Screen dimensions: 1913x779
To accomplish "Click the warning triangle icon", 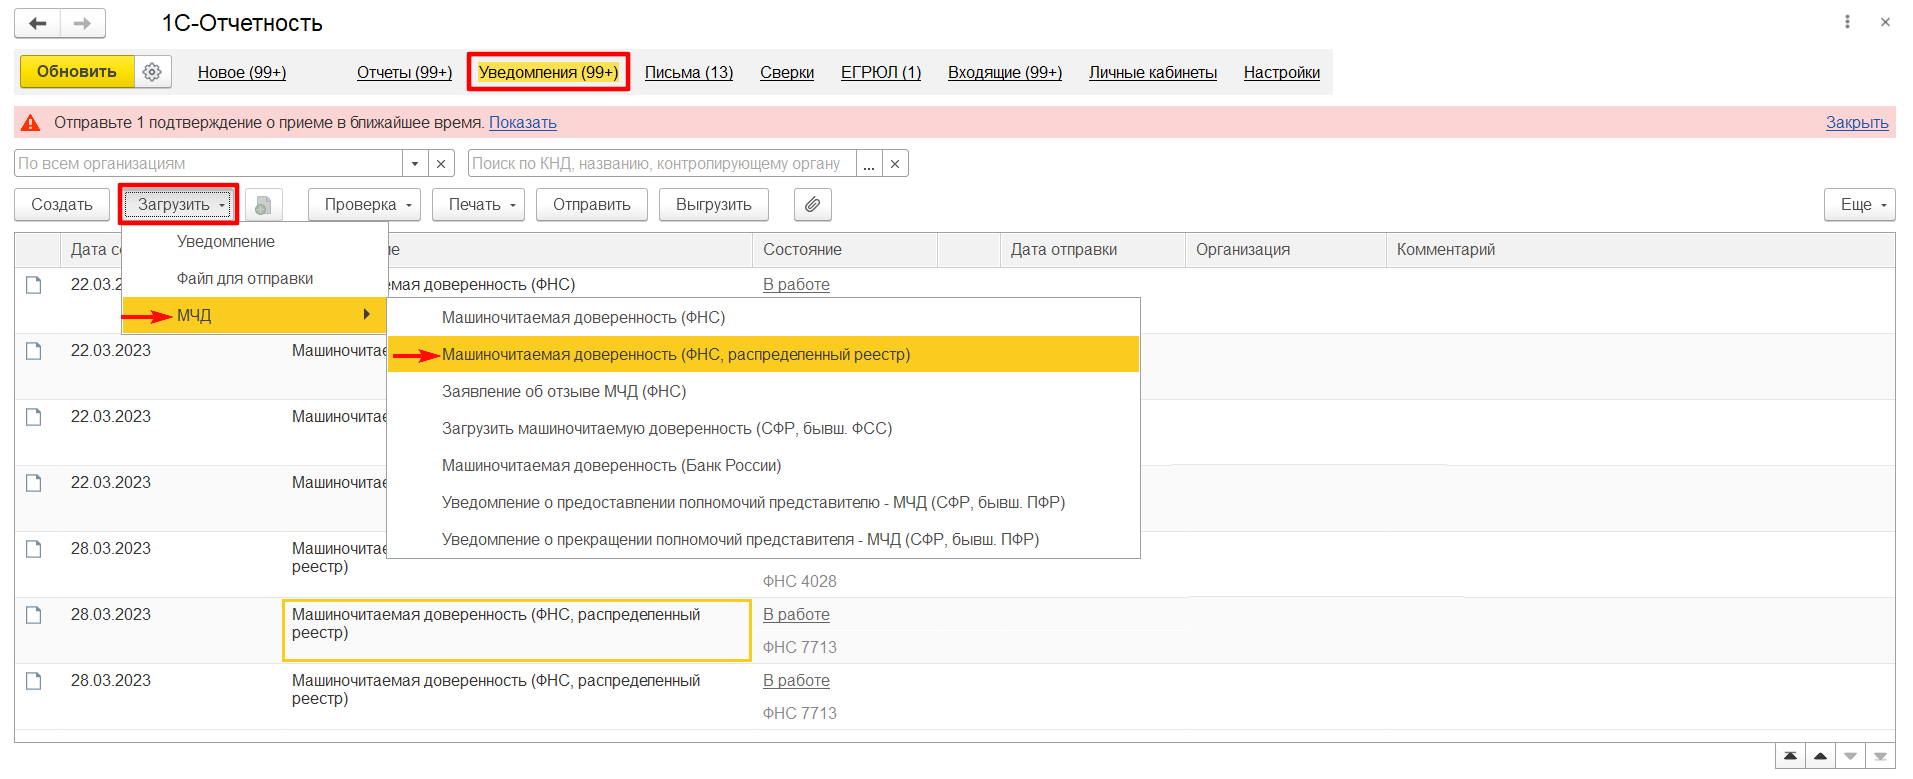I will 31,123.
